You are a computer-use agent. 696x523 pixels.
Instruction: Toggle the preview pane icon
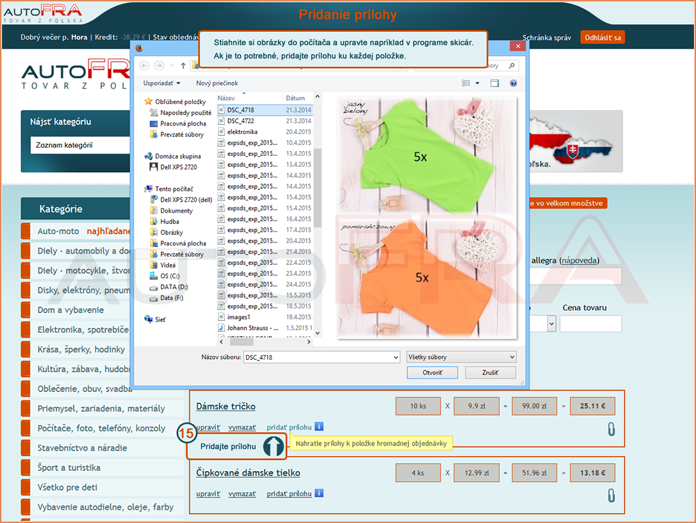point(494,83)
